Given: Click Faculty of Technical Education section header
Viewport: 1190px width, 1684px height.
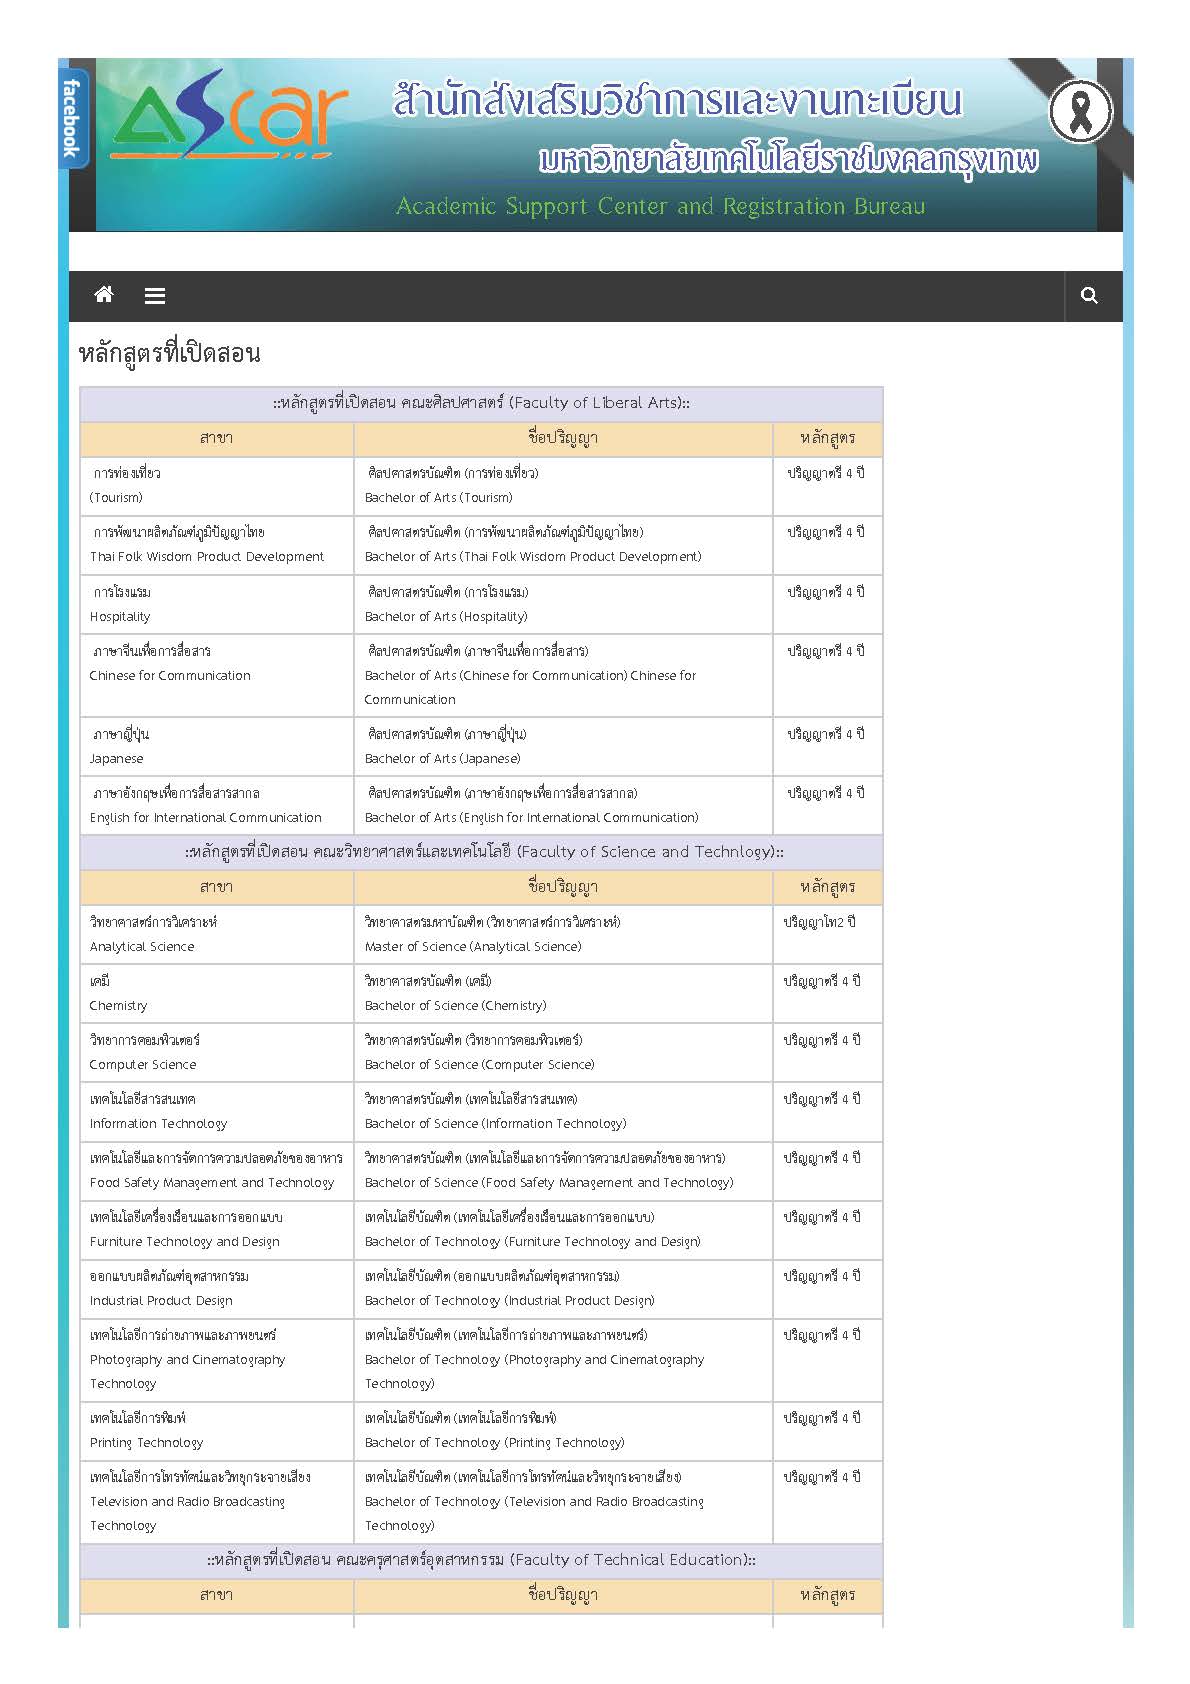Looking at the screenshot, I should 481,1560.
